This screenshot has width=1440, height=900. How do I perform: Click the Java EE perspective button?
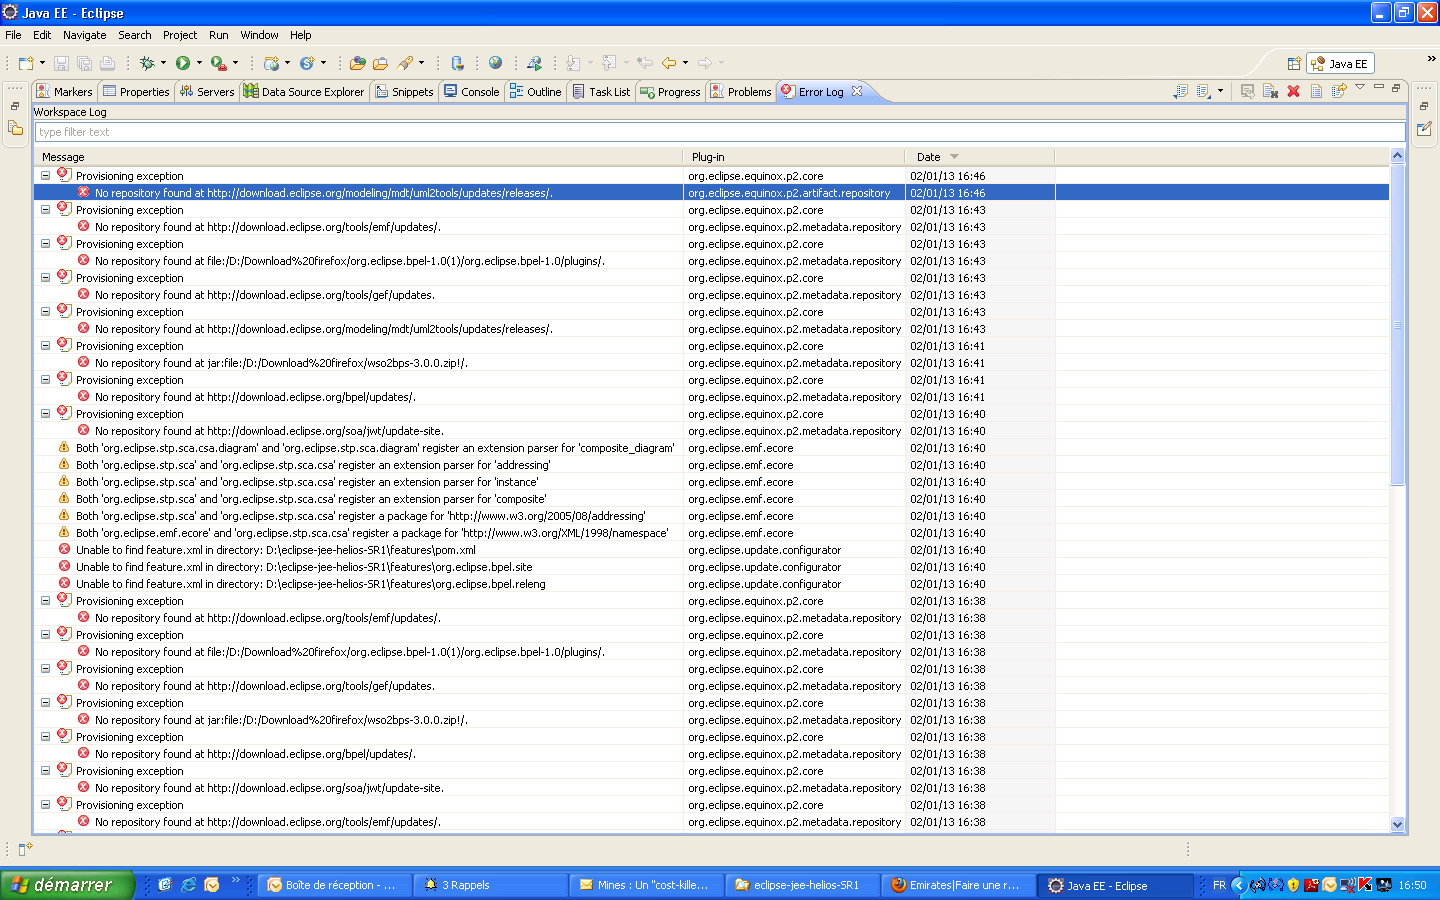[1340, 64]
